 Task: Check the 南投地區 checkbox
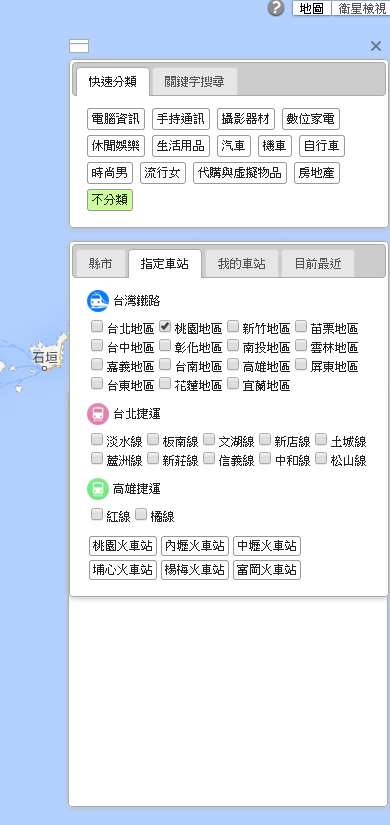pyautogui.click(x=233, y=346)
